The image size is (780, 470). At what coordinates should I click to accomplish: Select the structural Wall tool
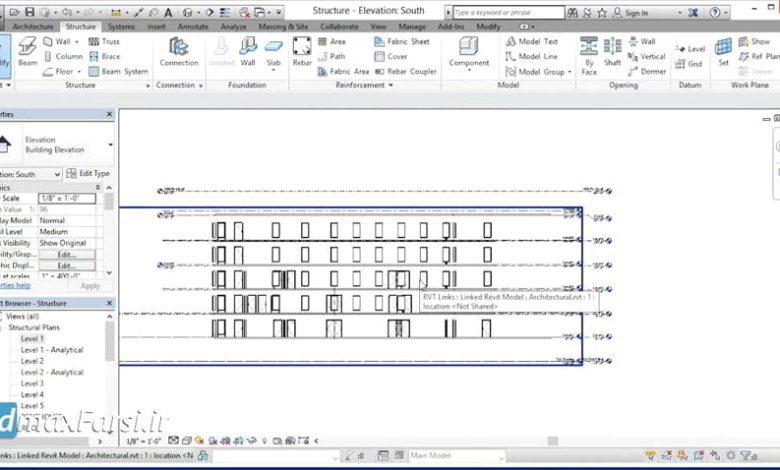tap(60, 41)
